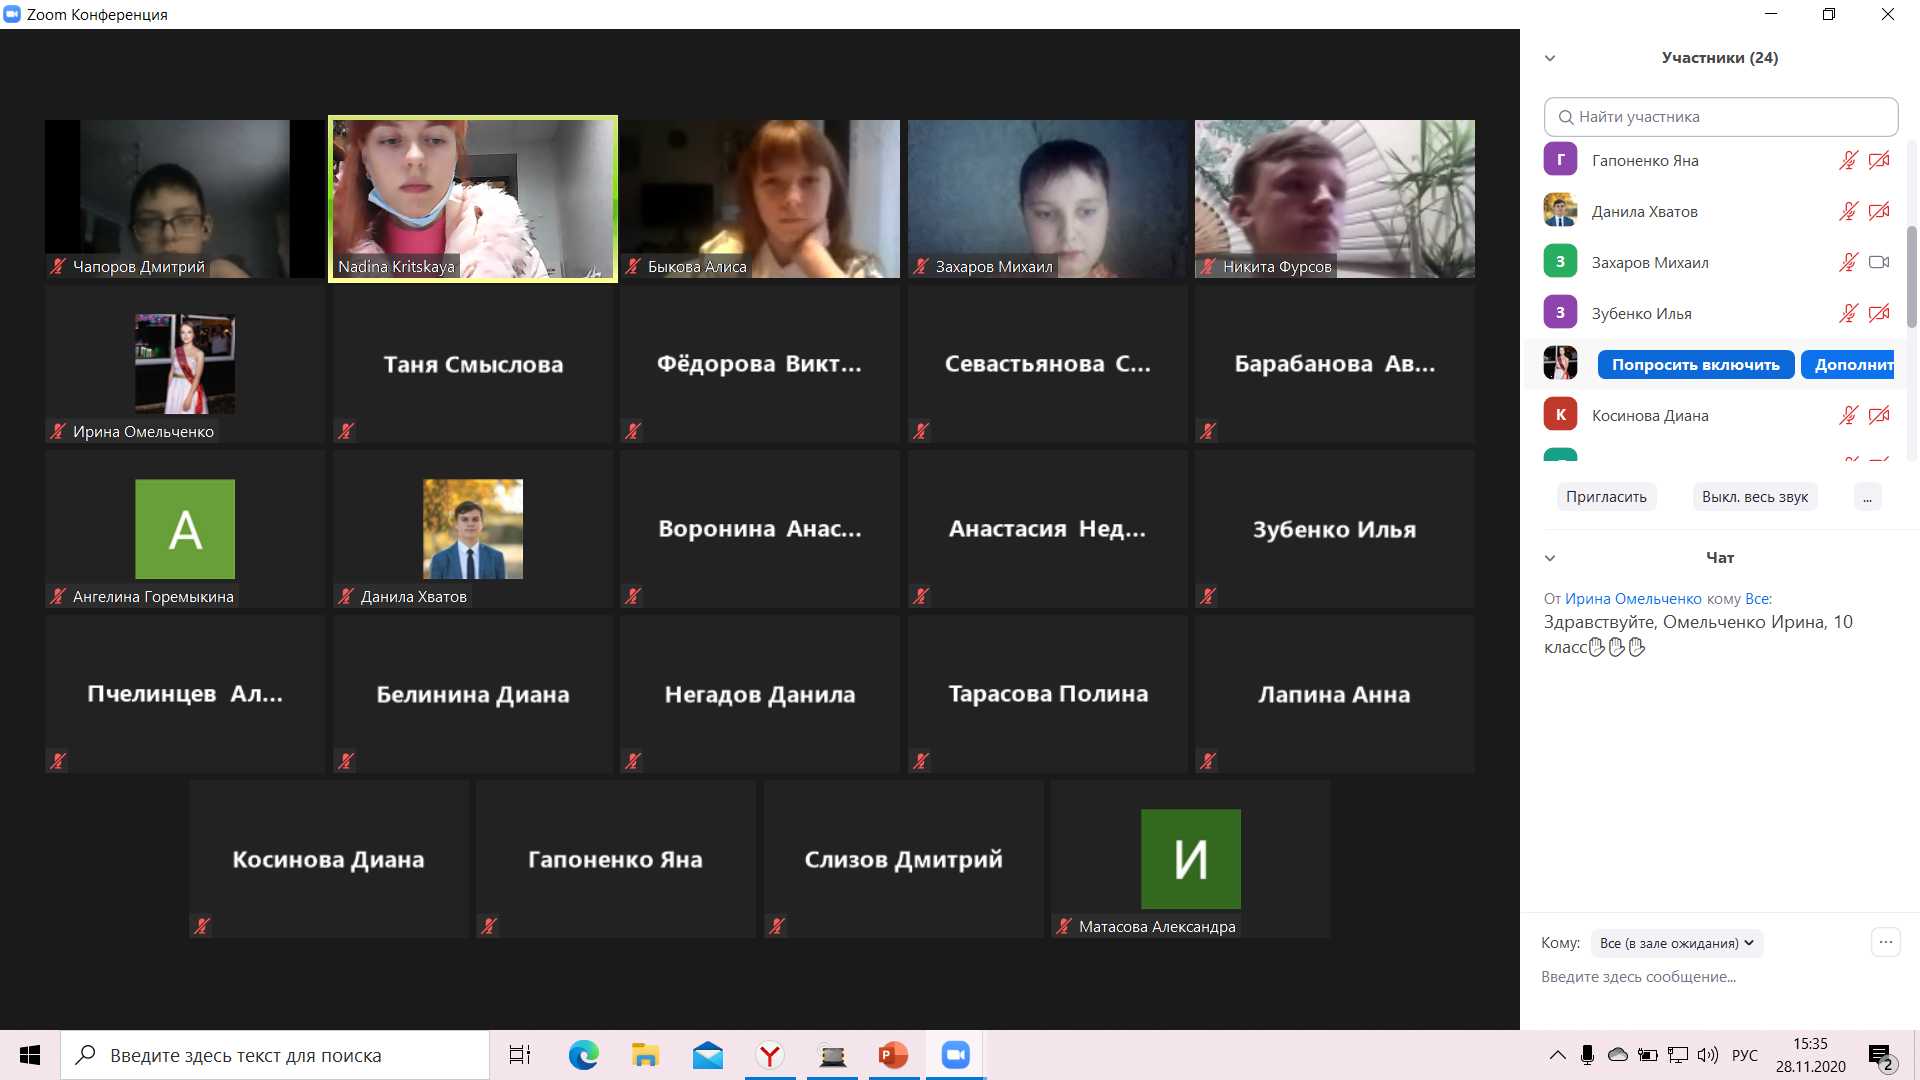Click camera-off icon for Косинова Диана
The width and height of the screenshot is (1920, 1080).
pos(1879,415)
